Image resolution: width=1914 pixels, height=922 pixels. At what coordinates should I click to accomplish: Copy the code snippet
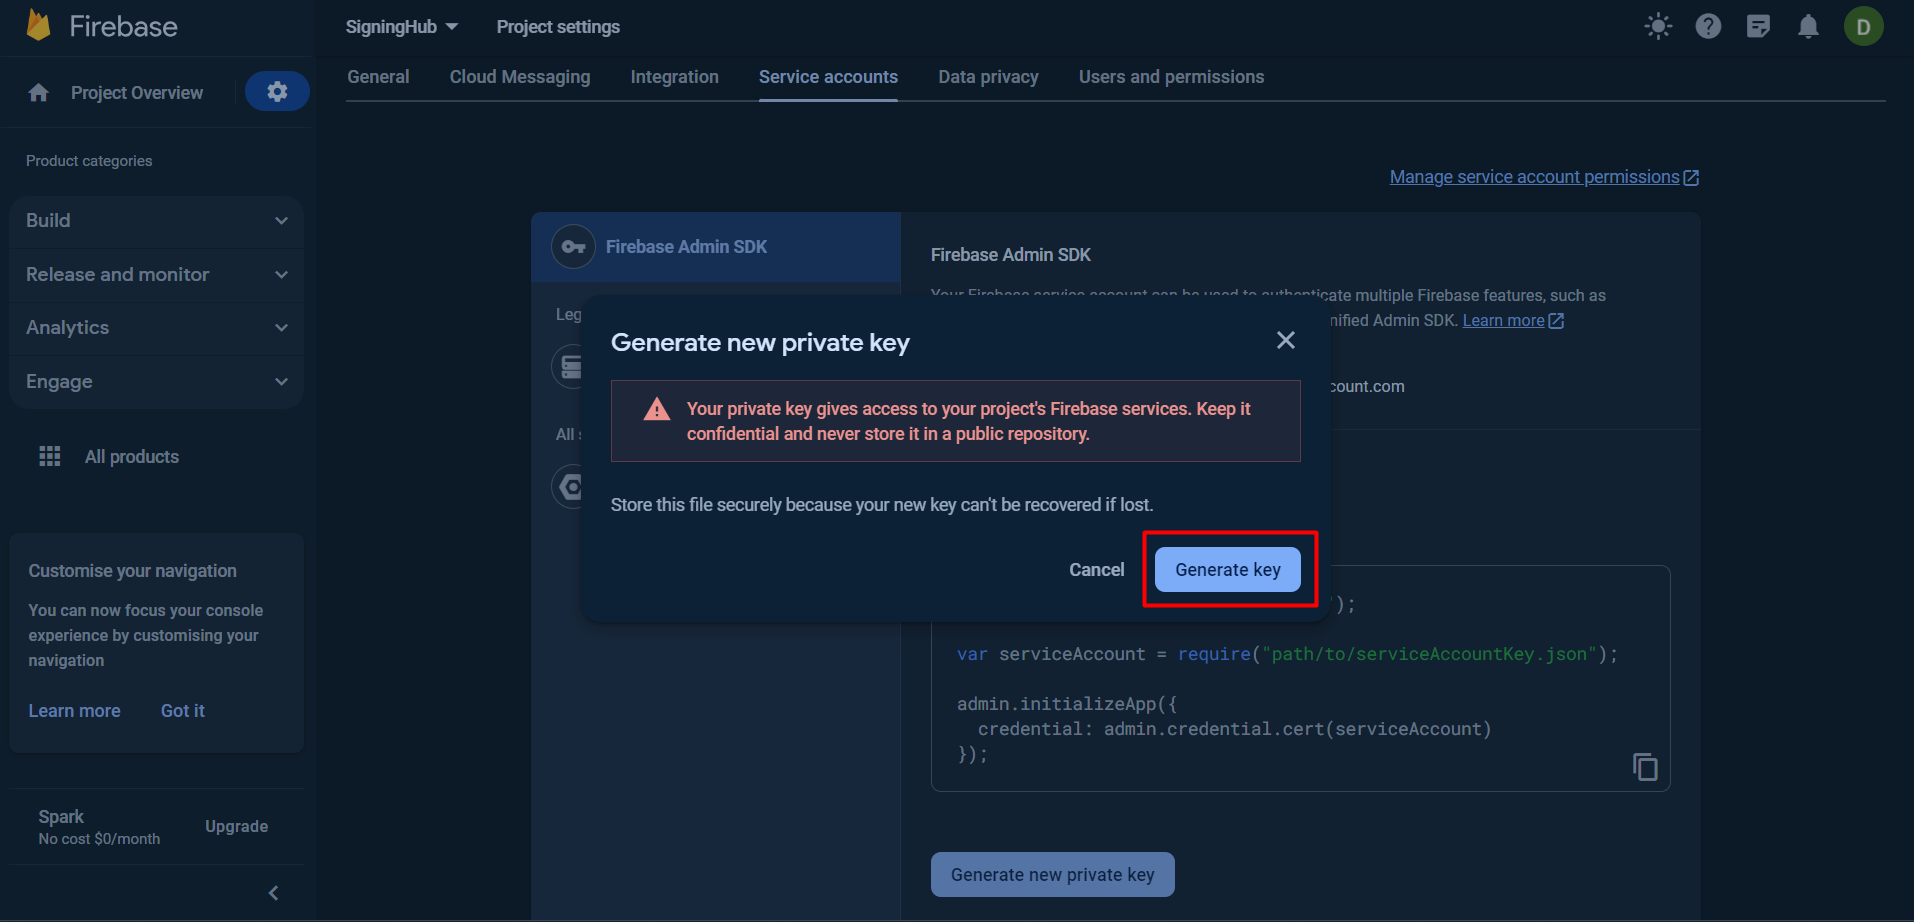(1645, 767)
